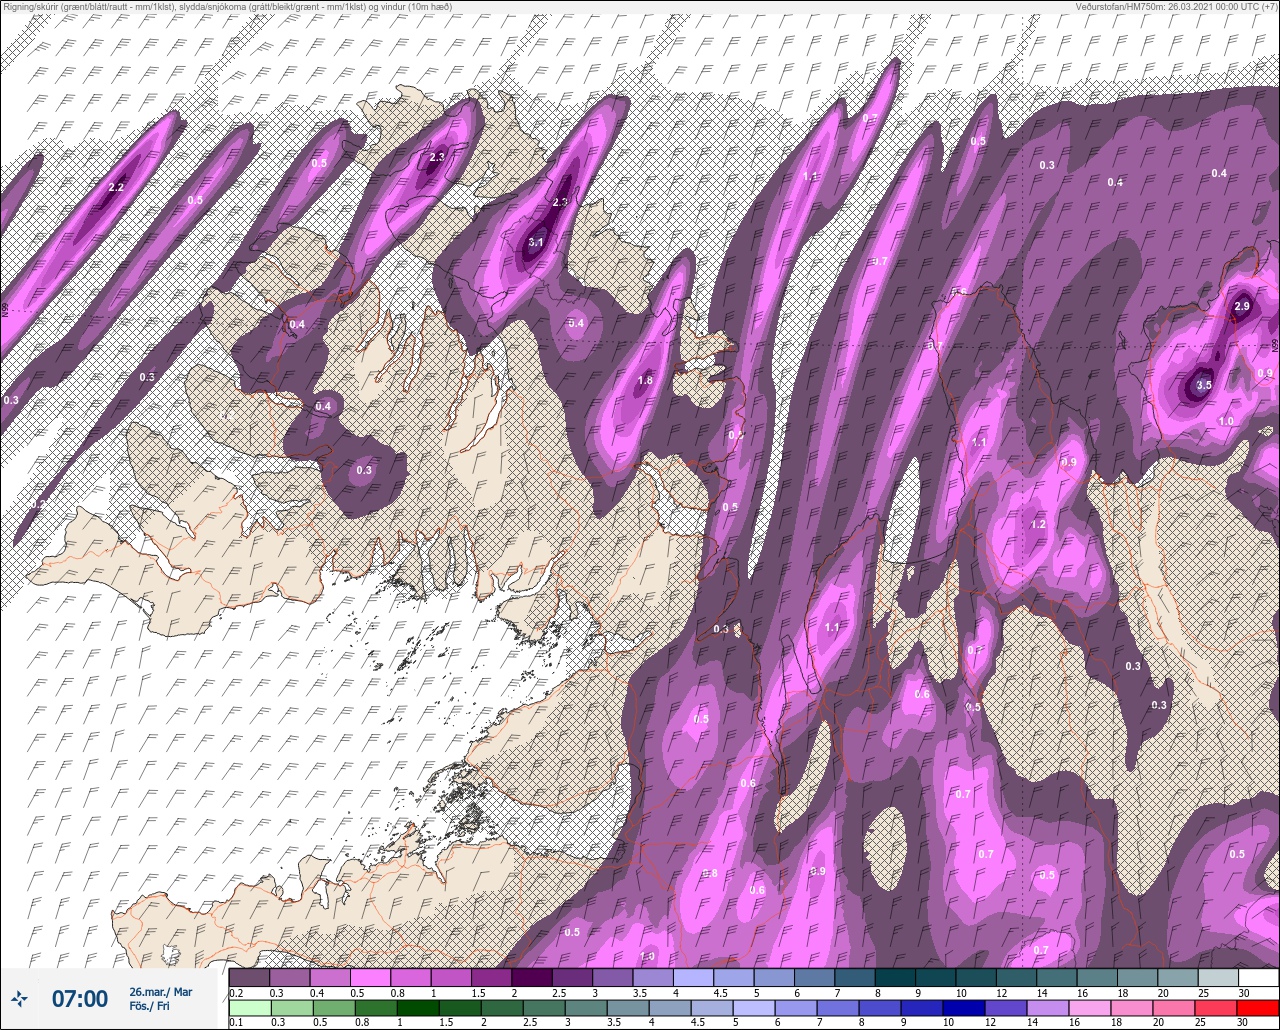1280x1030 pixels.
Task: Click the lower legend label 25
Action: (1202, 1023)
